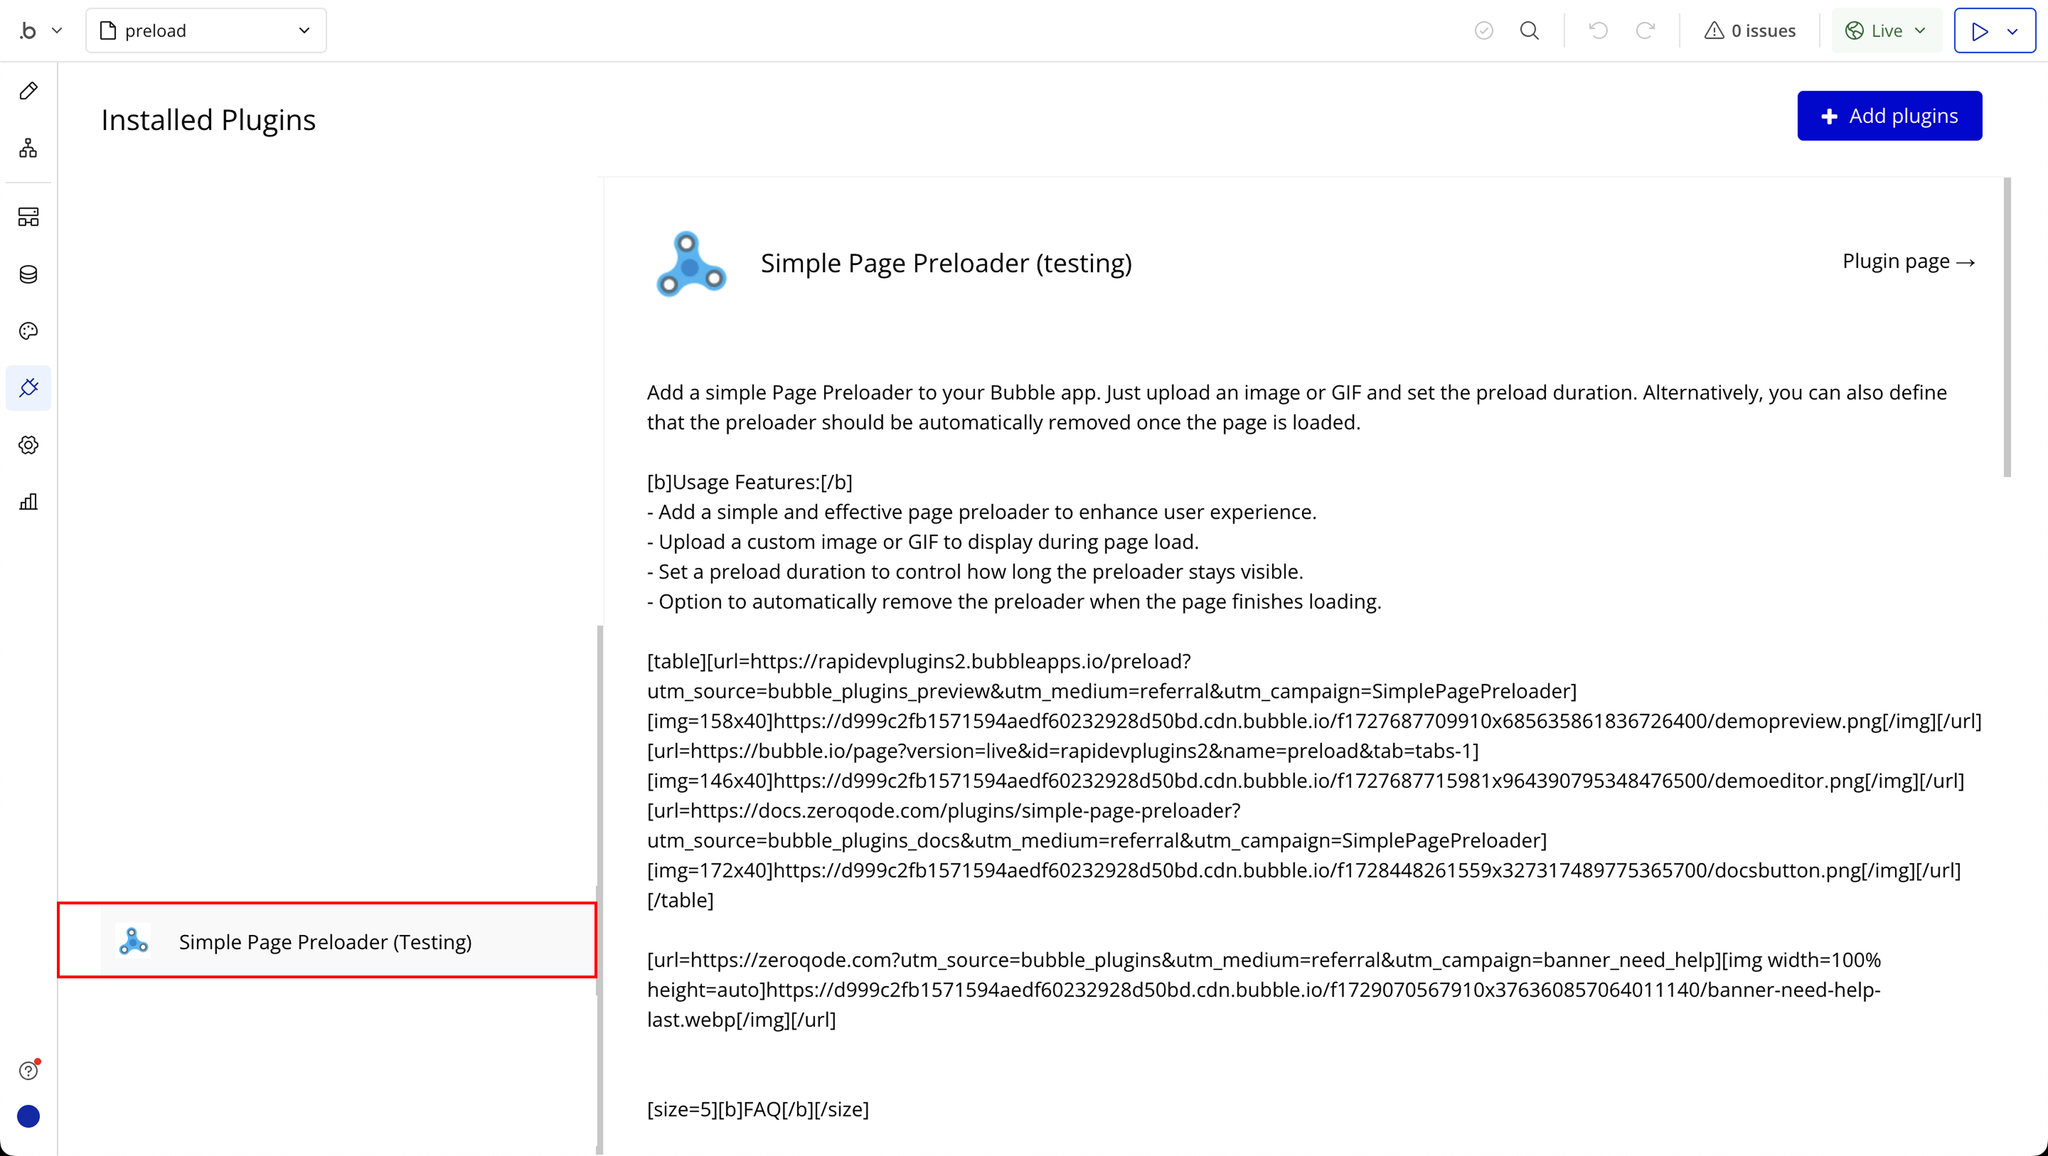Click the search magnifier icon

click(1529, 31)
